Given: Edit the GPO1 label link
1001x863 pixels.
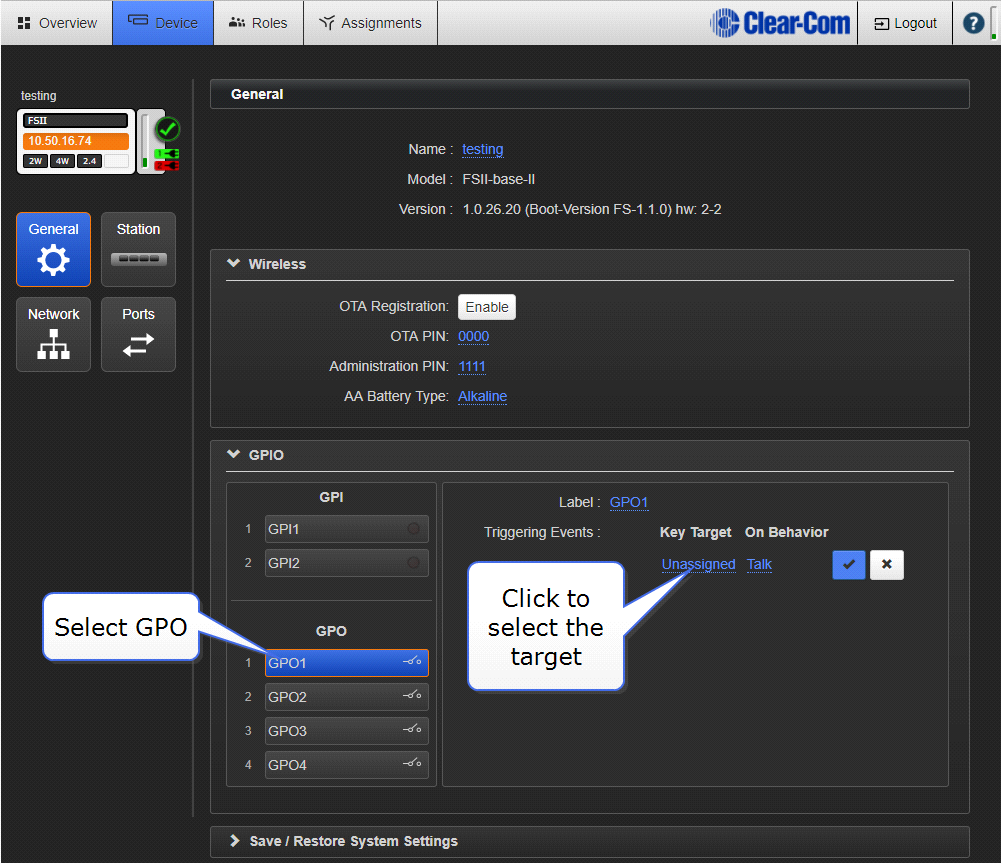Looking at the screenshot, I should (629, 503).
